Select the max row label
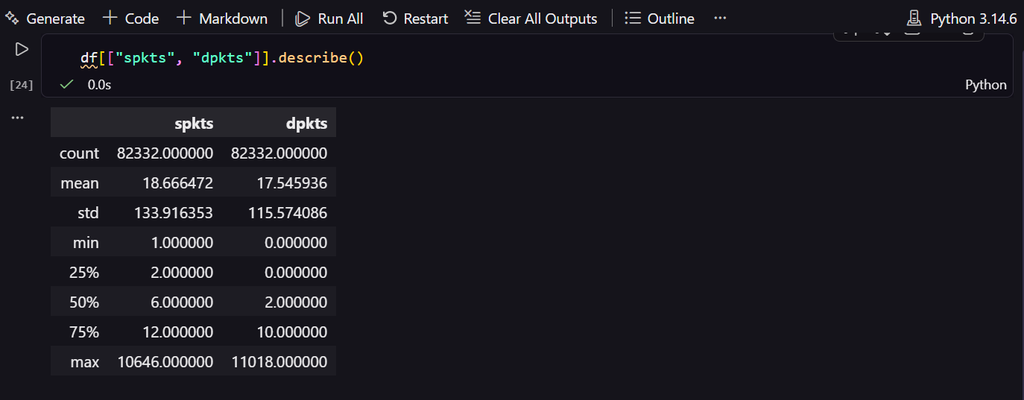 click(86, 361)
